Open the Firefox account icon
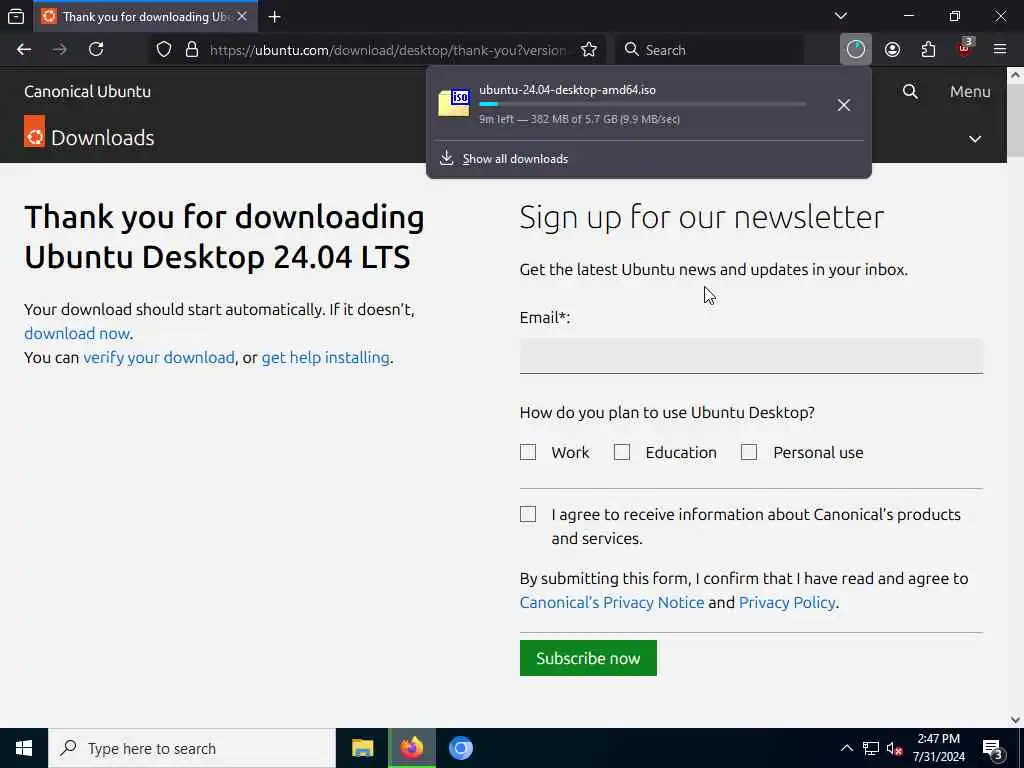 892,50
